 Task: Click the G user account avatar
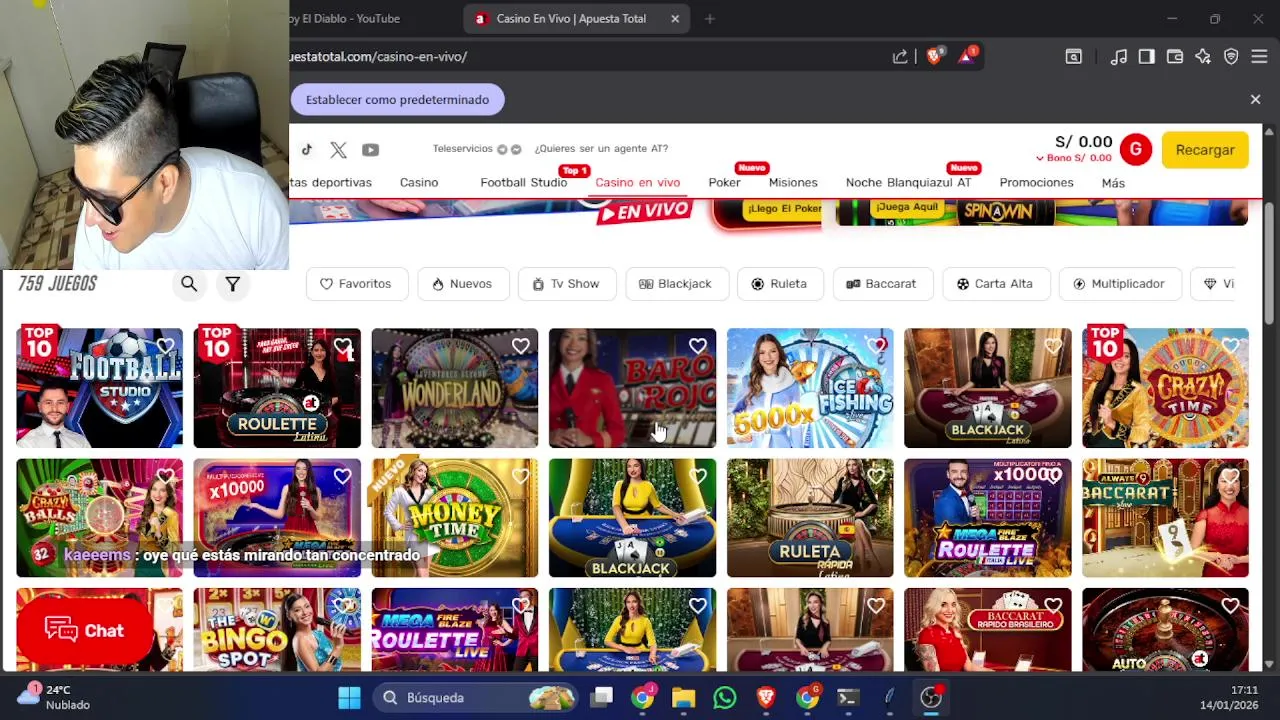(x=1136, y=150)
